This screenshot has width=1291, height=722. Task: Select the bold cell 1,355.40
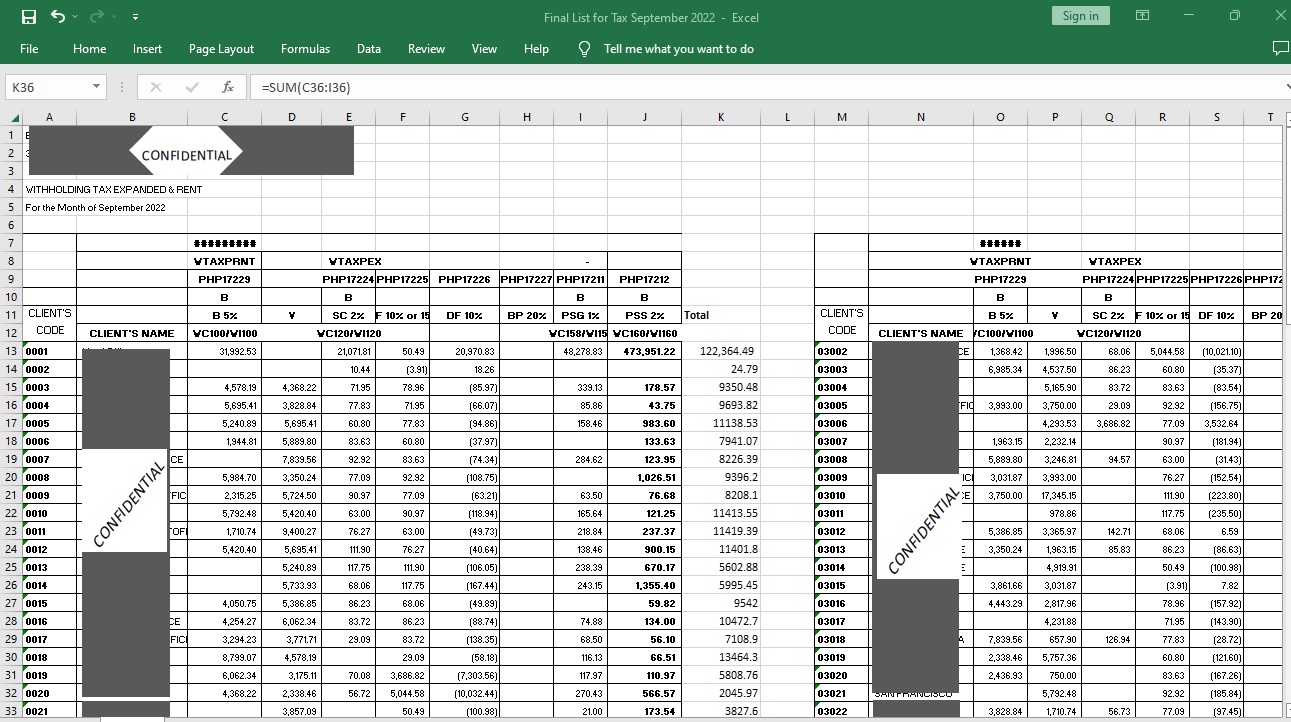pyautogui.click(x=645, y=586)
